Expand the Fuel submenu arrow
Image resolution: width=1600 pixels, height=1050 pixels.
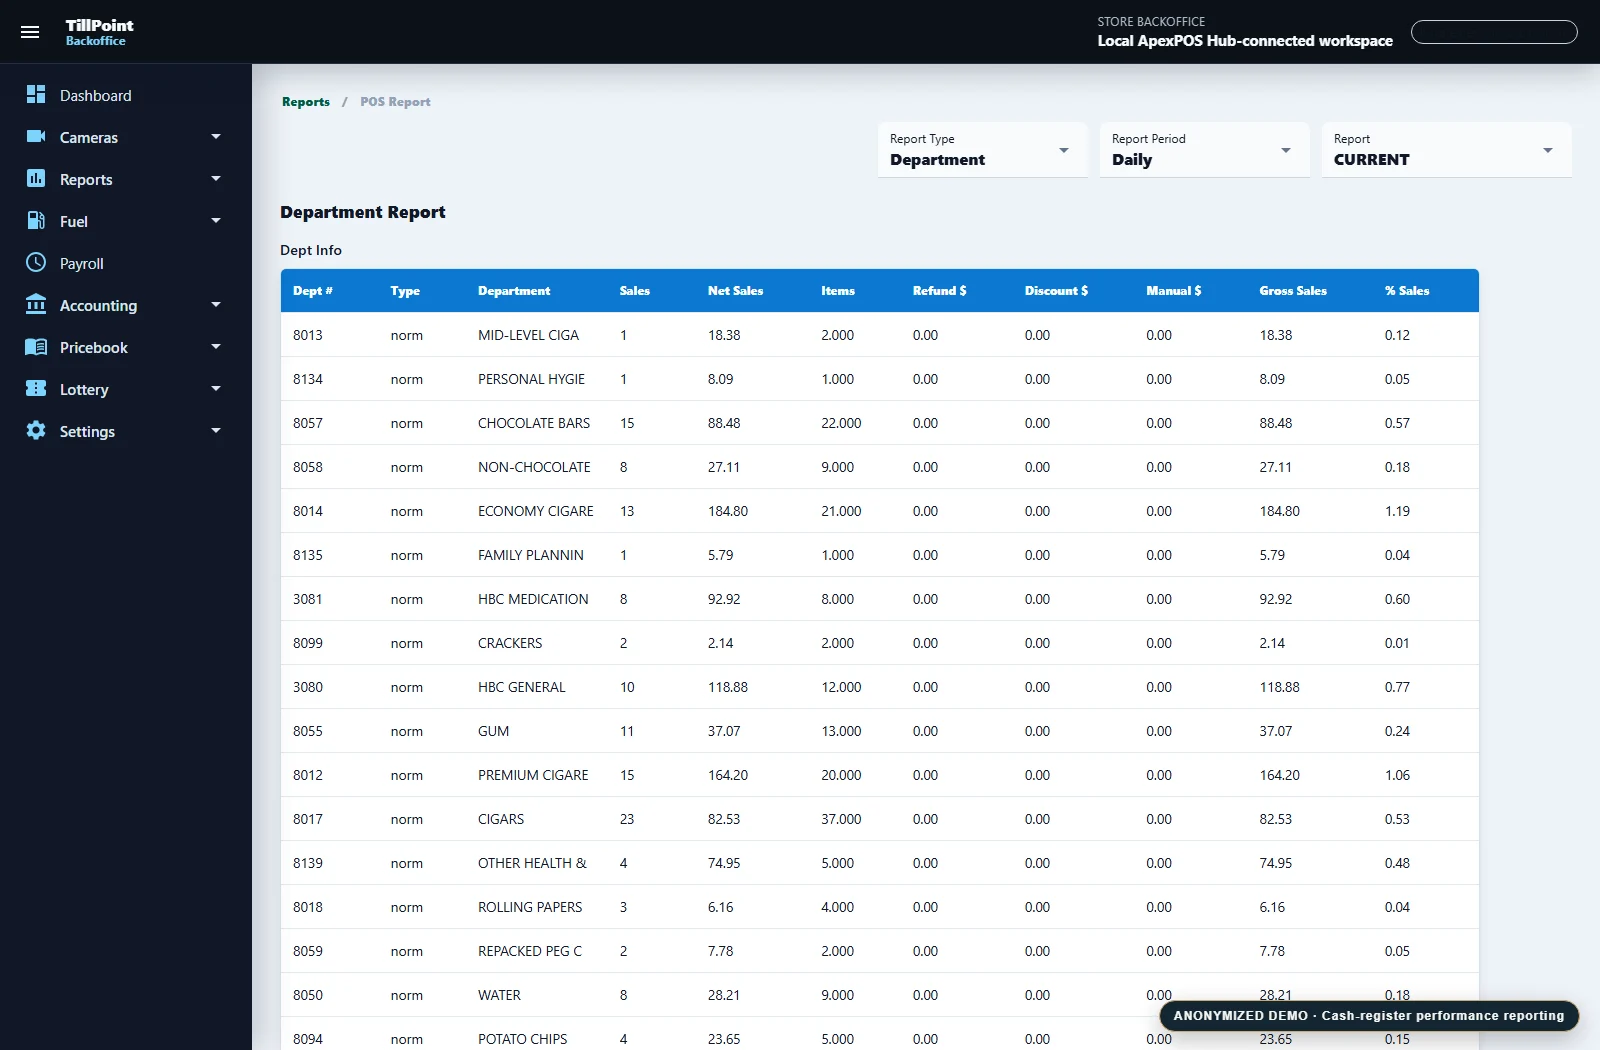tap(216, 220)
